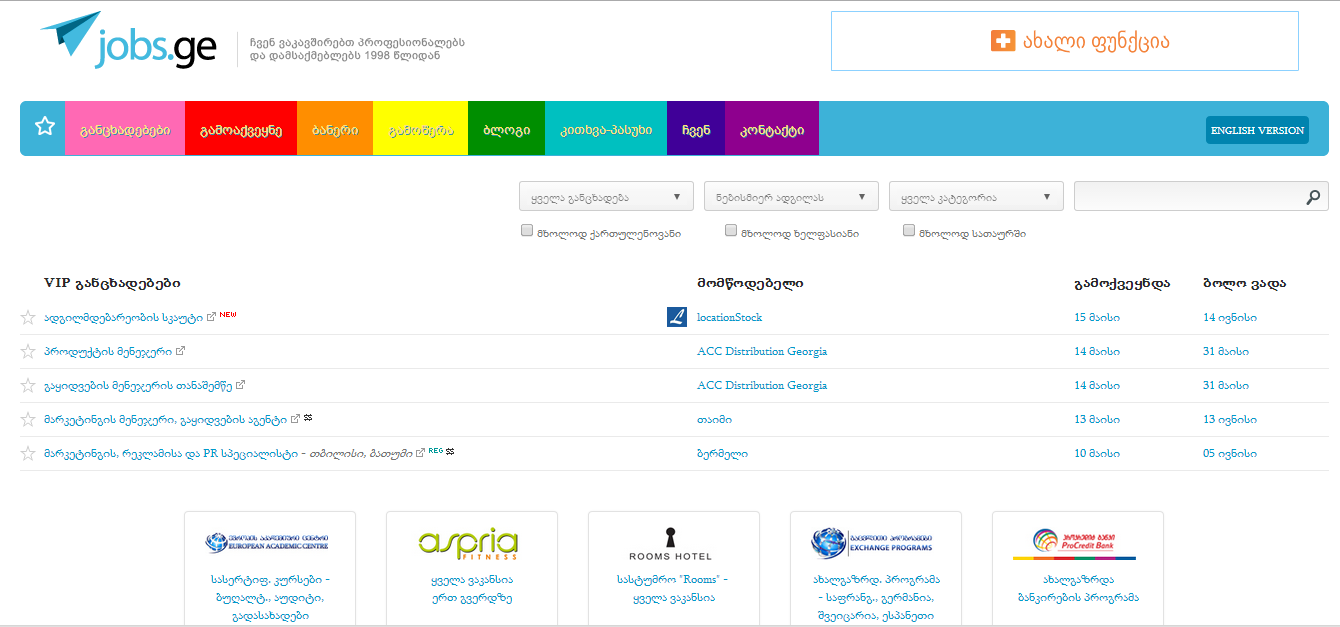Enable მხოლოდ ქართულენოვანი checkbox
Screen dimensions: 1340x627
527,230
